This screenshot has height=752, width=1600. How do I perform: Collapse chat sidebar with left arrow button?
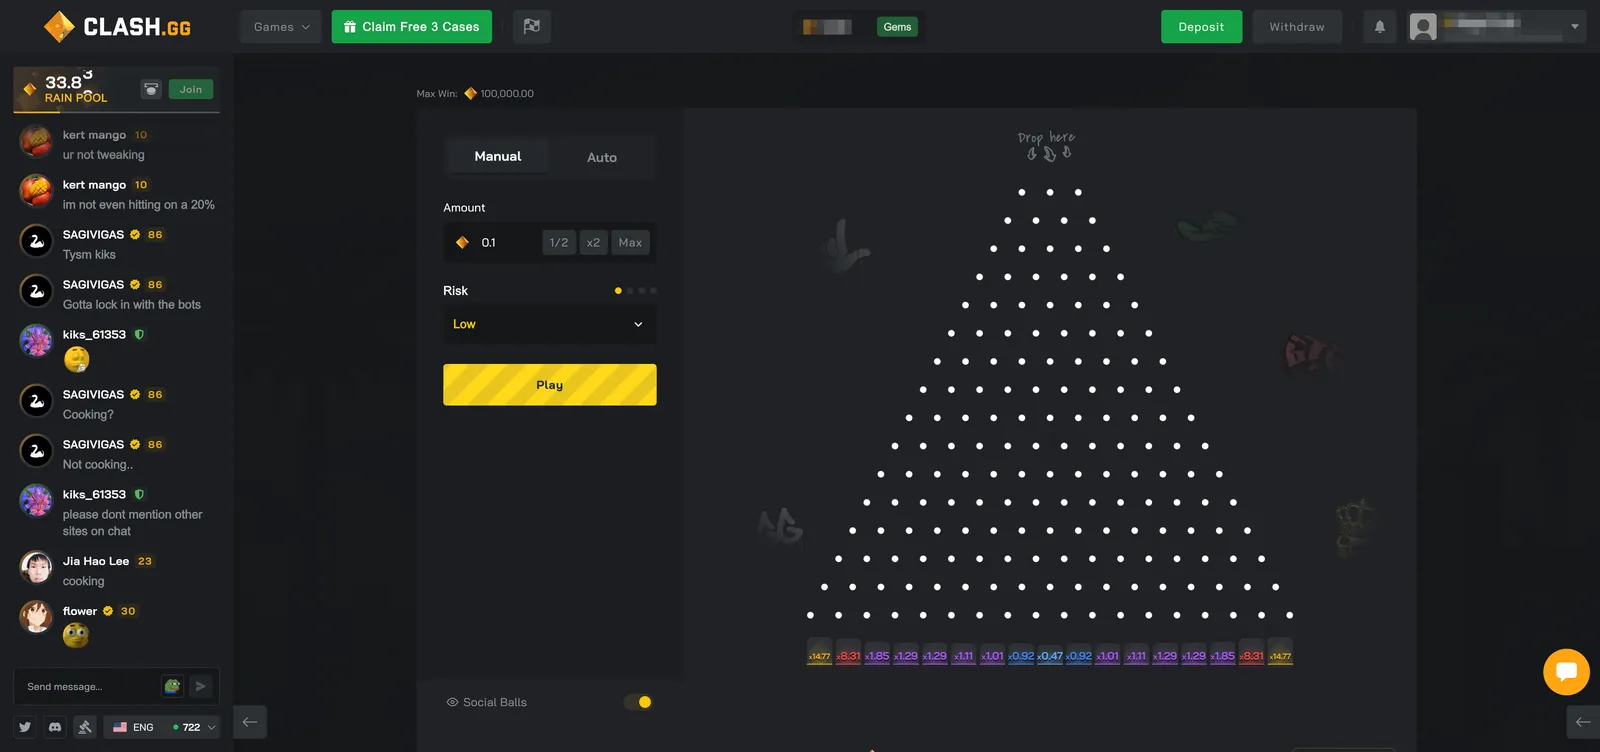click(250, 722)
